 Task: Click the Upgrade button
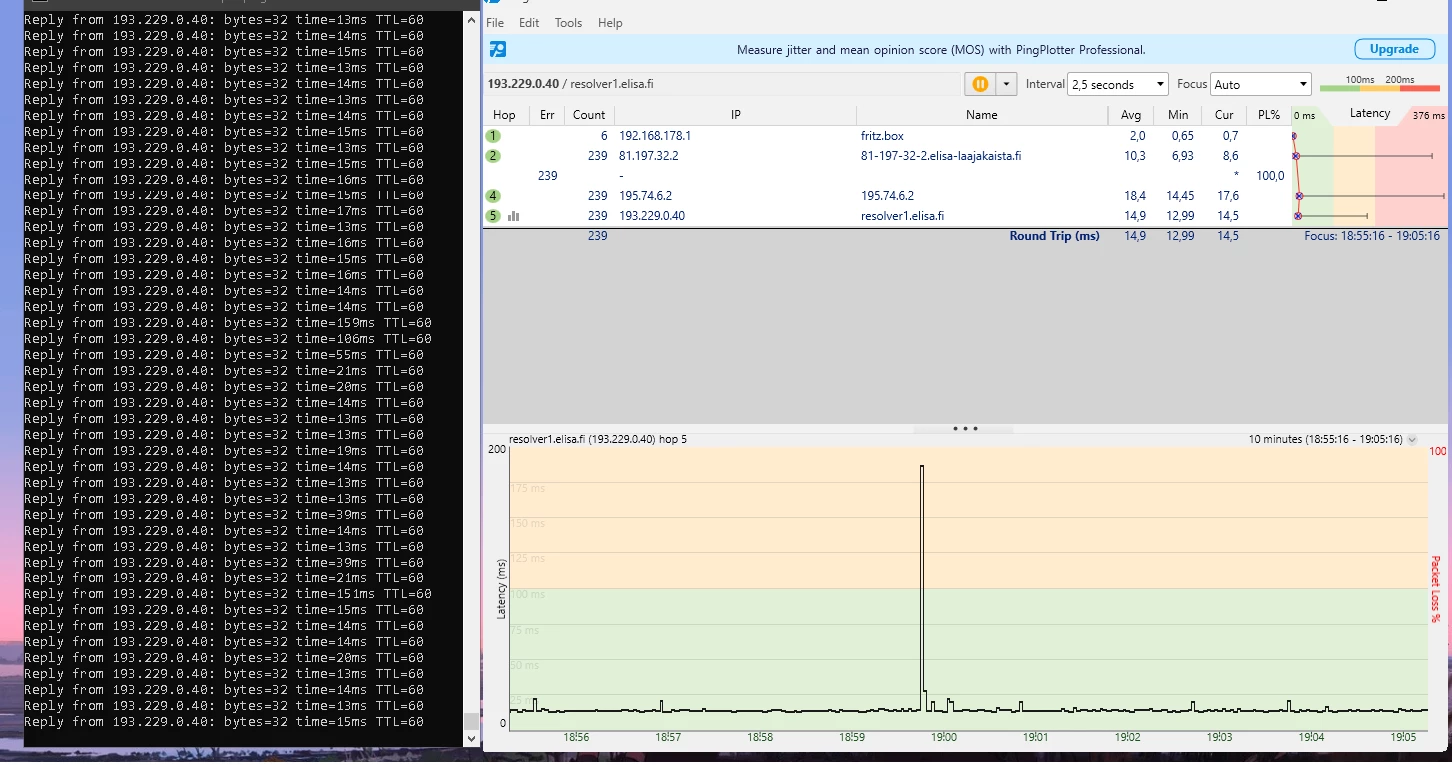(x=1393, y=49)
